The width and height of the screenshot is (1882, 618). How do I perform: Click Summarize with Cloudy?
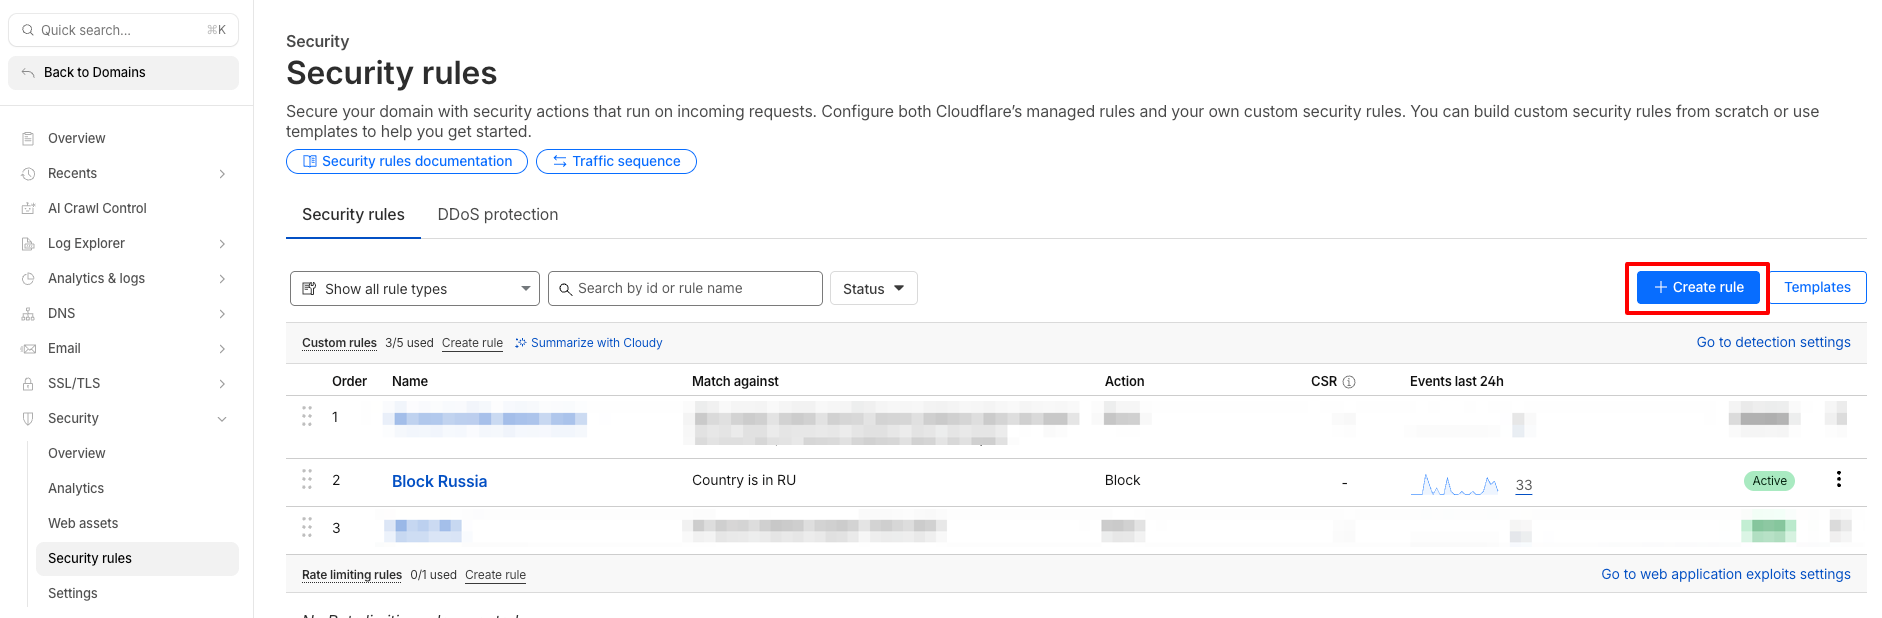click(x=589, y=343)
